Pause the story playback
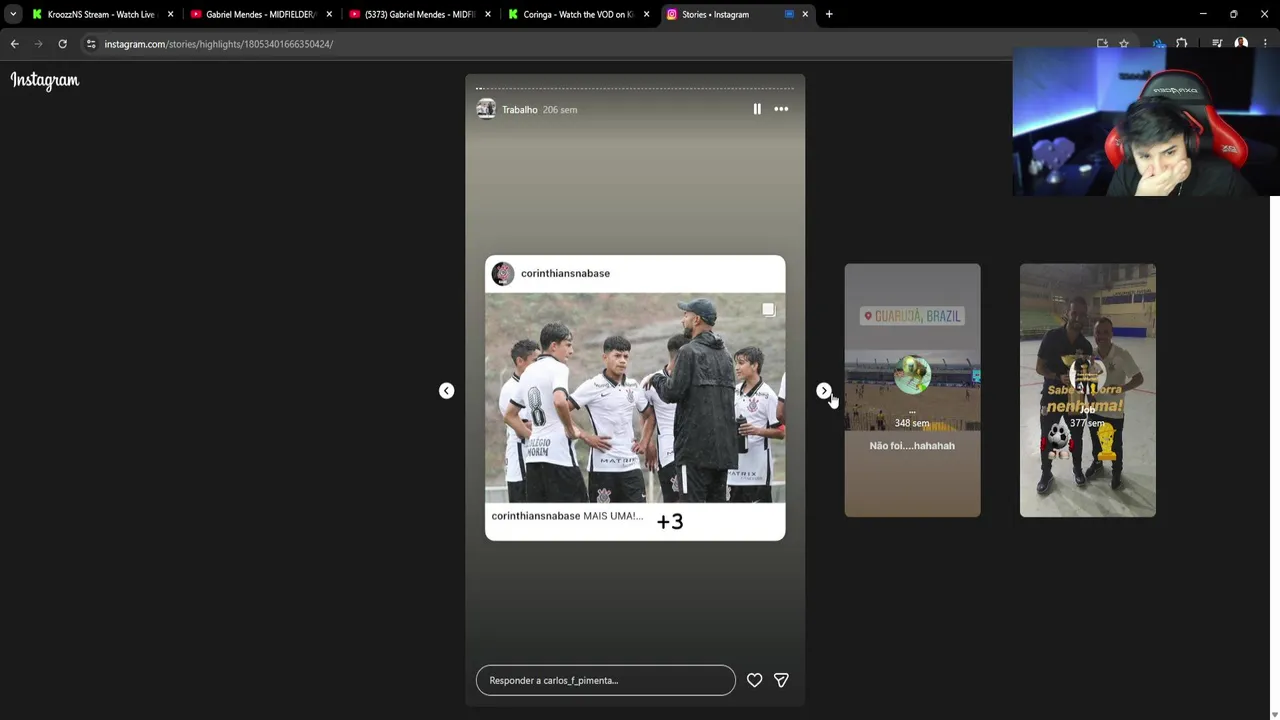Viewport: 1280px width, 720px height. click(x=757, y=109)
